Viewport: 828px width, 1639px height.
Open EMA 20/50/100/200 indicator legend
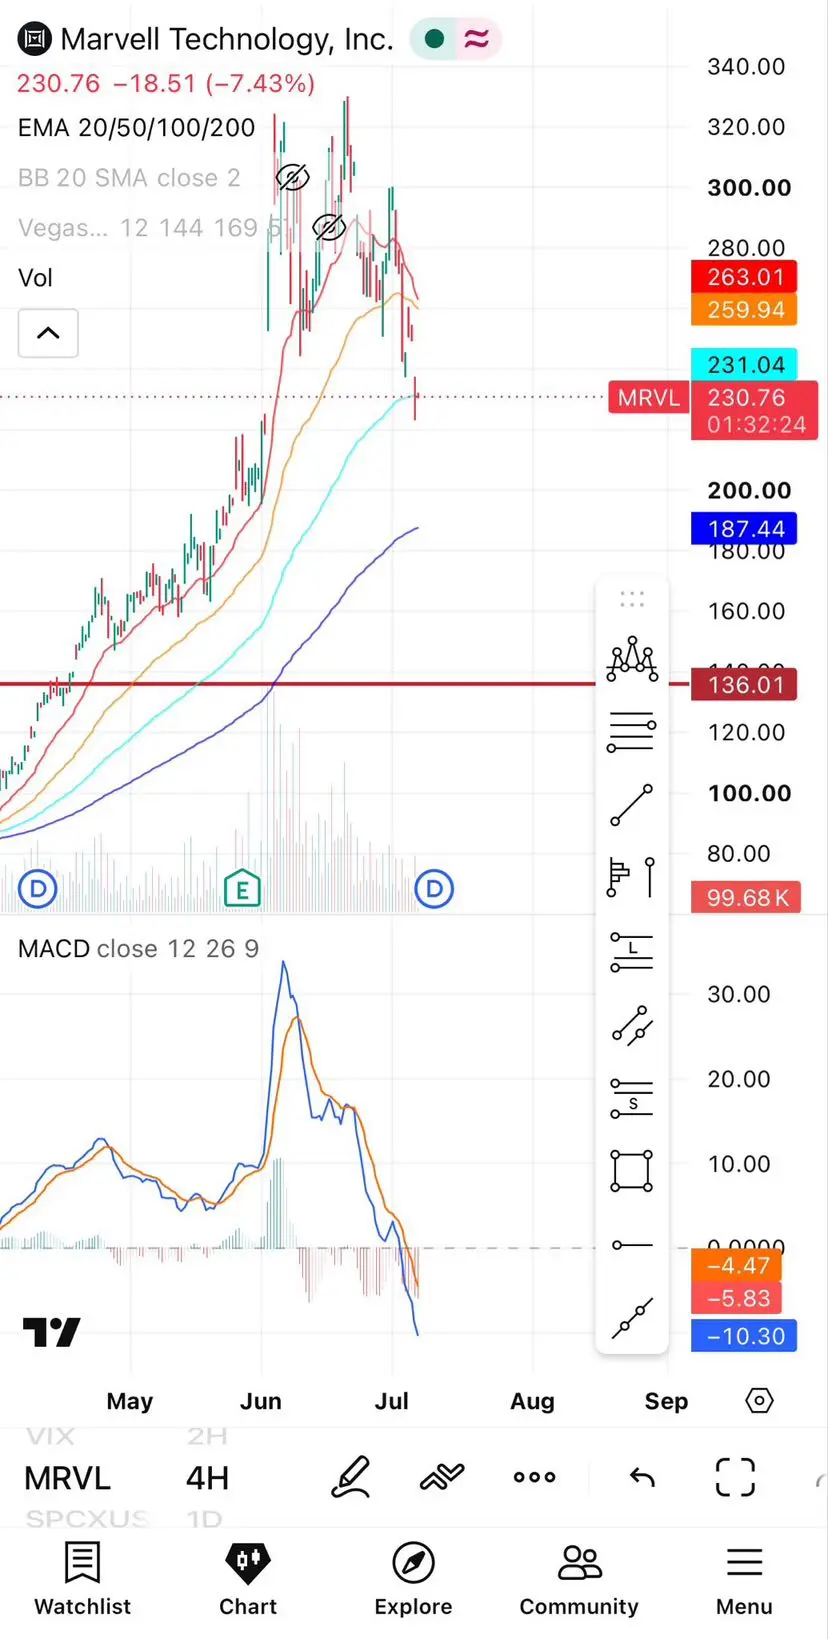click(137, 128)
